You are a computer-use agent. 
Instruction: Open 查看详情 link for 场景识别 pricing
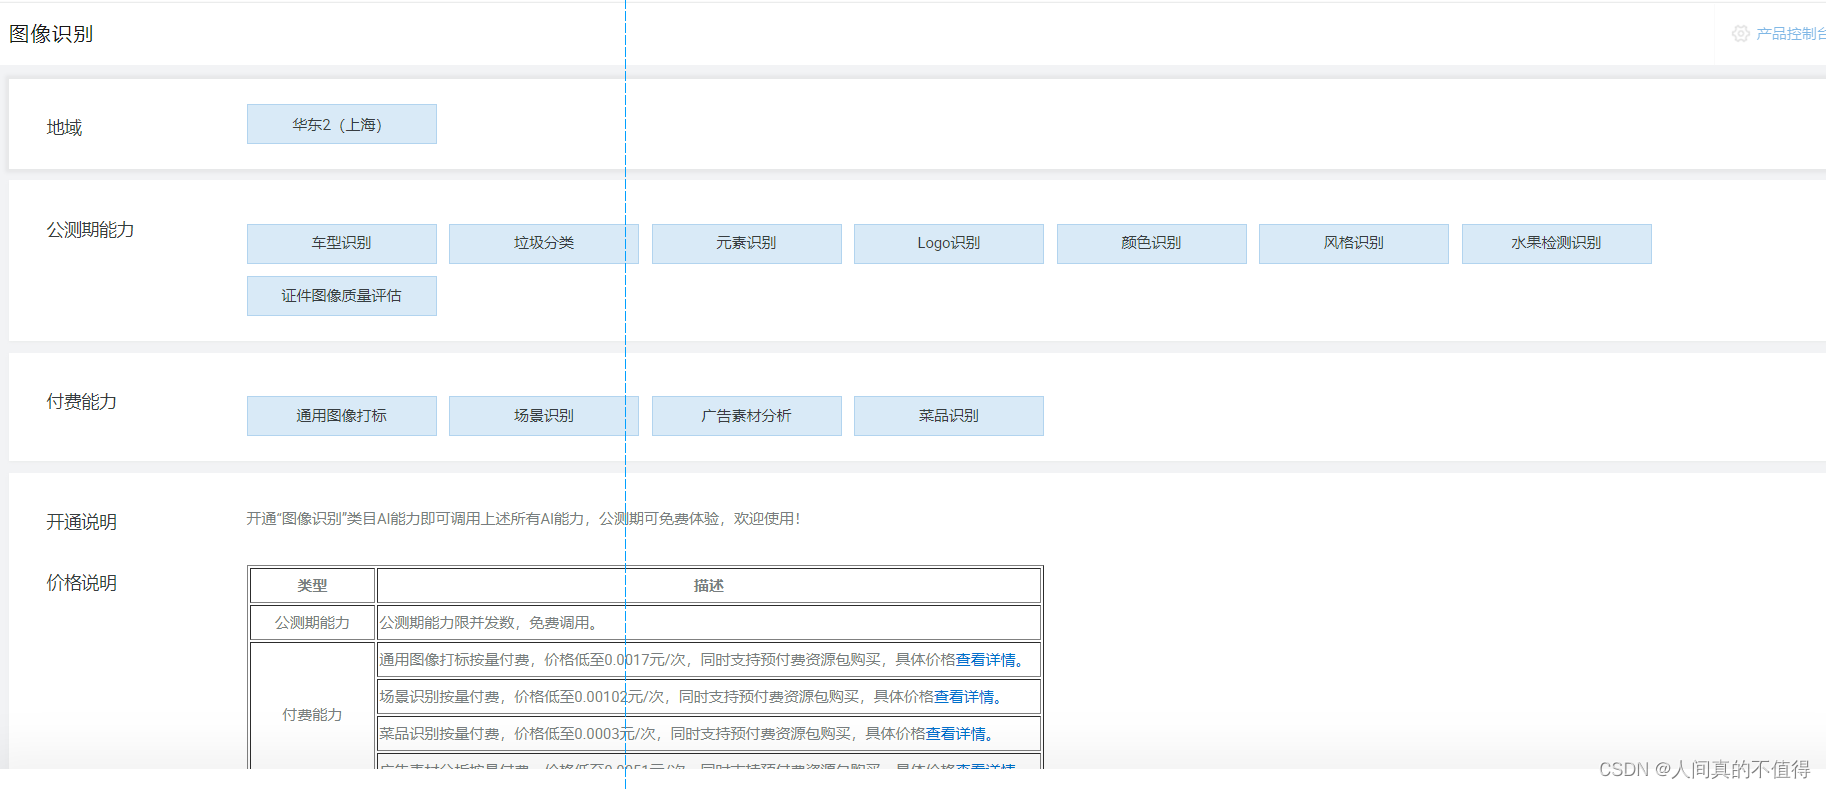(964, 697)
